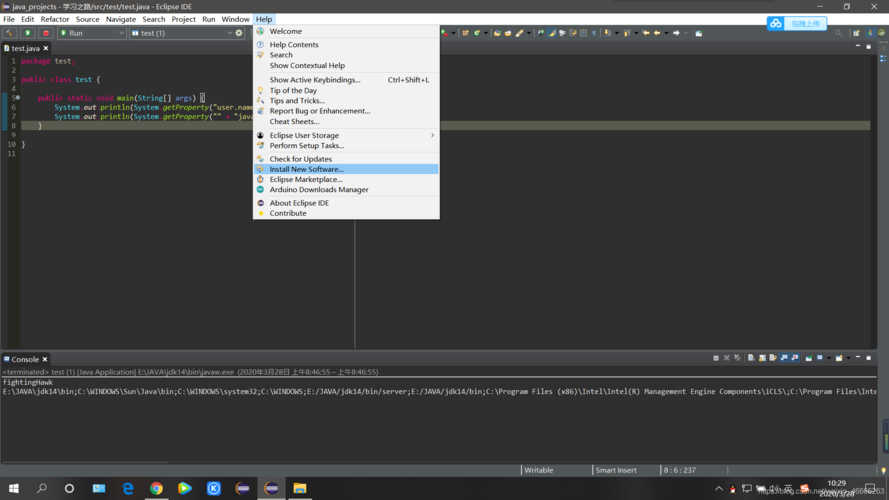Click the console horizontal scrollbar

coord(85,461)
